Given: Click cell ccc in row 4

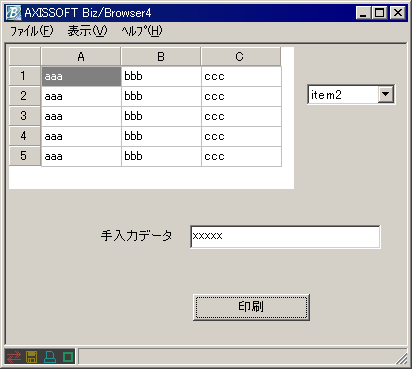Looking at the screenshot, I should click(241, 136).
